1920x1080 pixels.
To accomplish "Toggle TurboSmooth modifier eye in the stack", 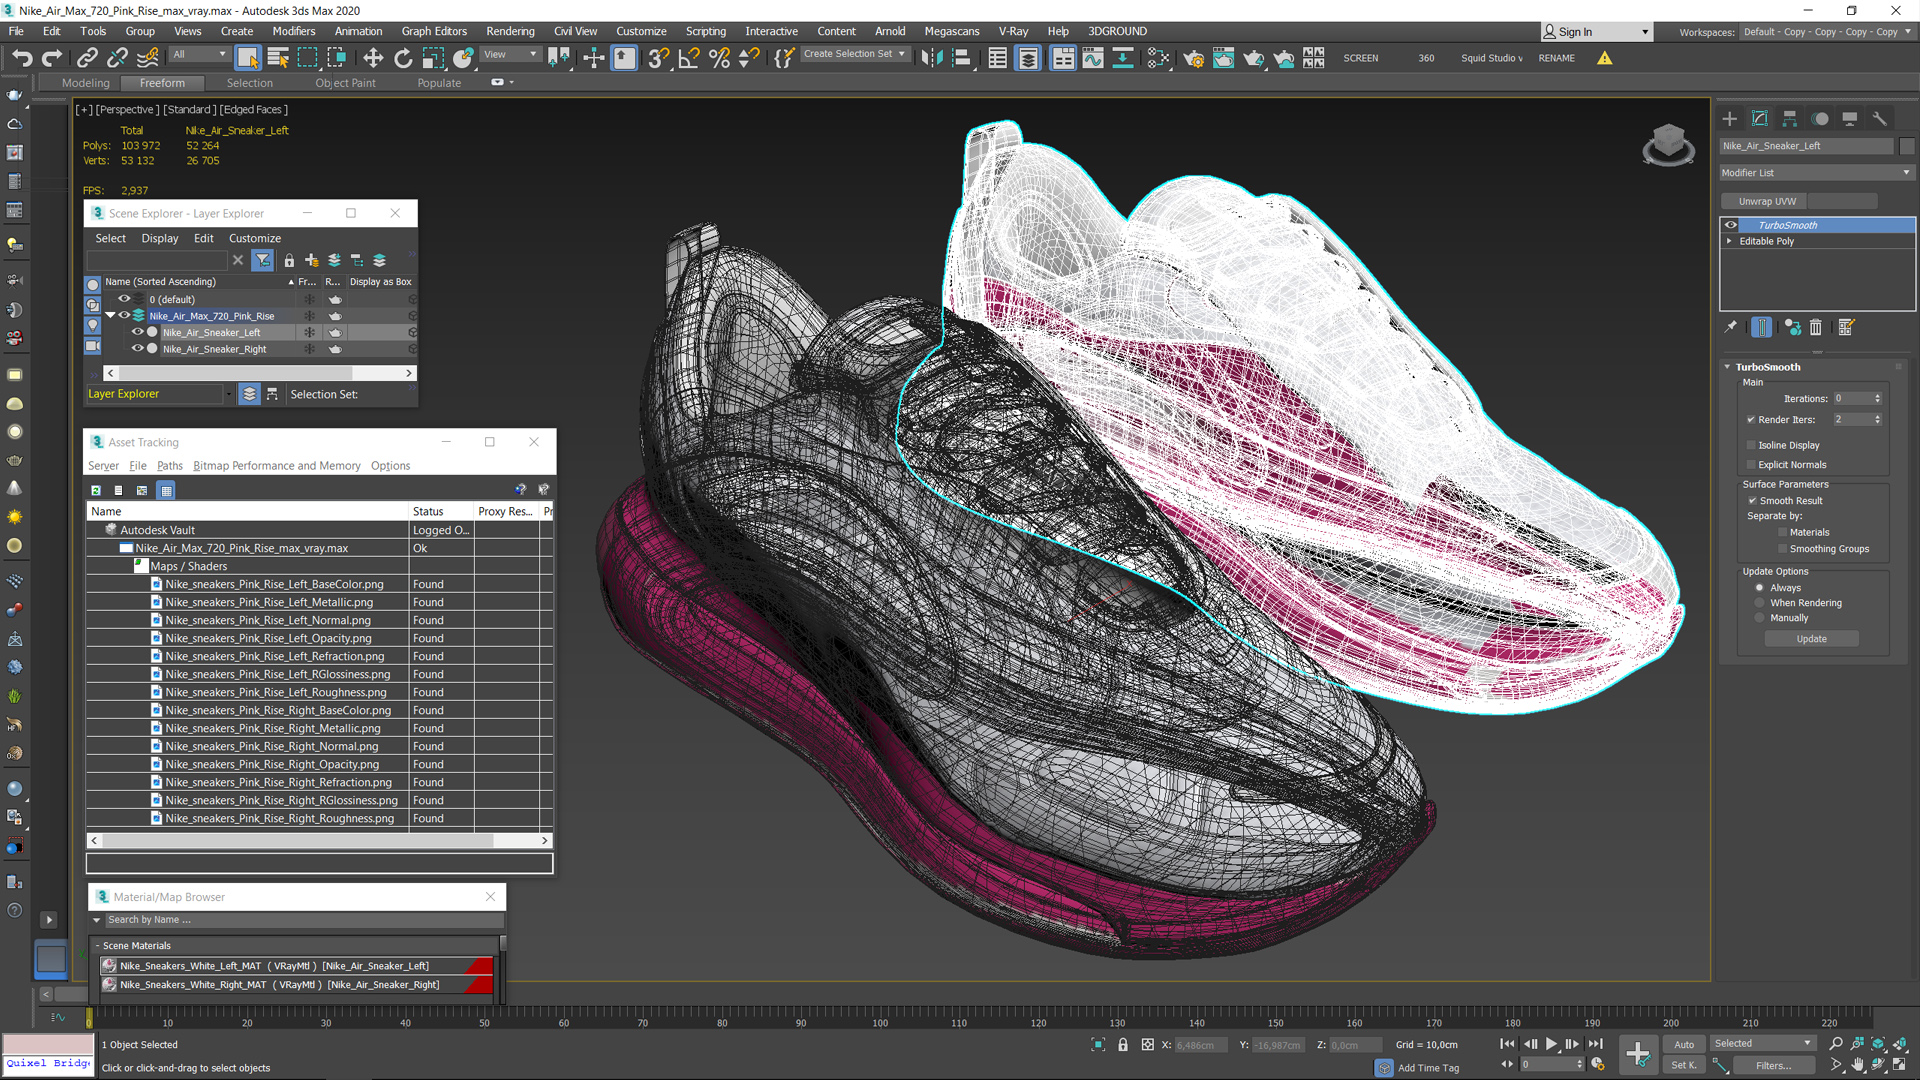I will pos(1731,225).
